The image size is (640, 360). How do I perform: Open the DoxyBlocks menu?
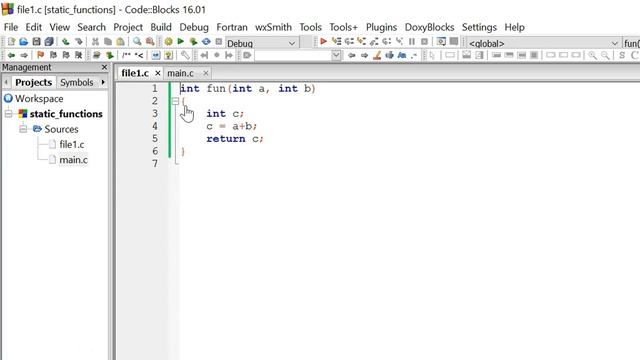tap(429, 27)
